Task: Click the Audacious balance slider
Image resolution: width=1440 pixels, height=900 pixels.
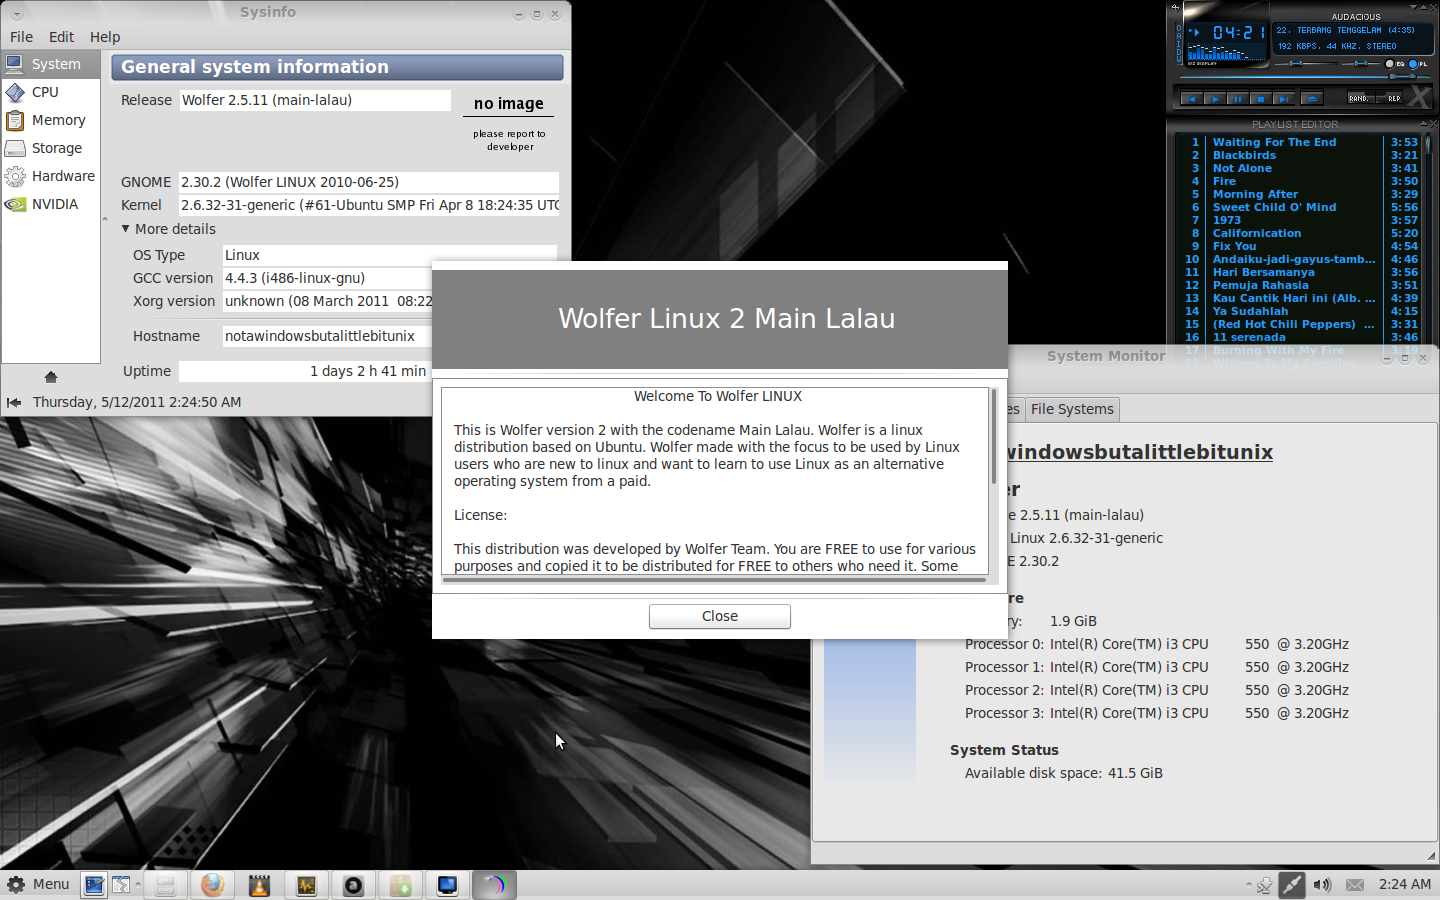Action: (x=1361, y=64)
